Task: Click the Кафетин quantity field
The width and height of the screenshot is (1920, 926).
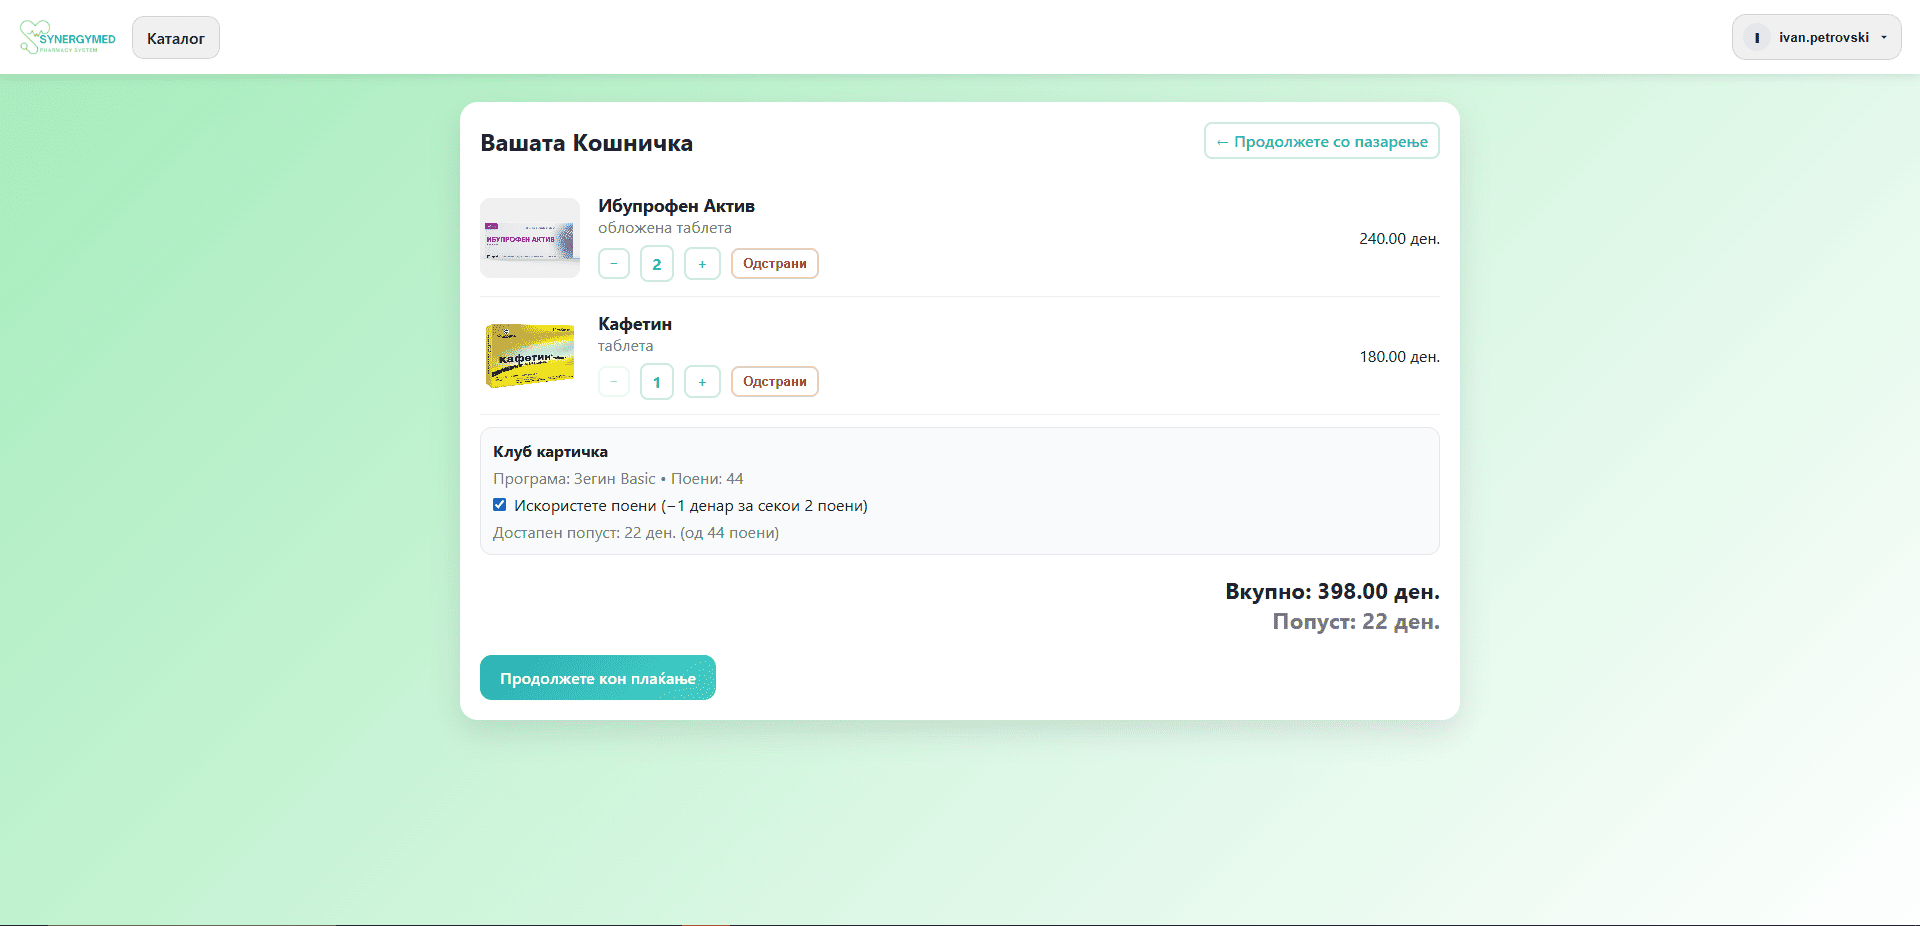Action: (657, 382)
